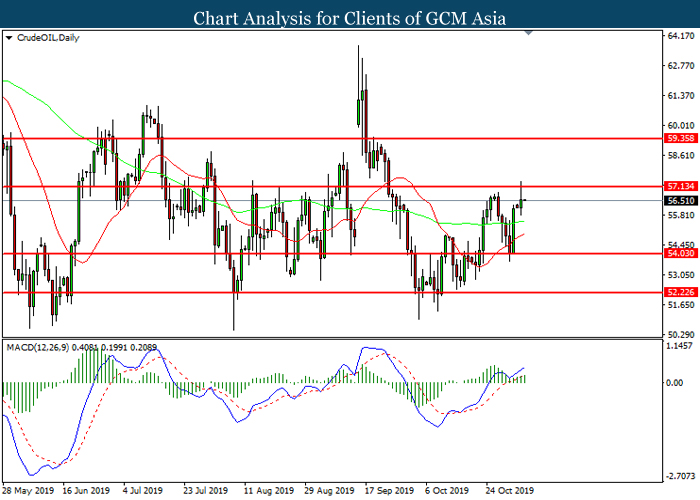The width and height of the screenshot is (700, 500).
Task: Select the 54.030 support price label
Action: 681,254
